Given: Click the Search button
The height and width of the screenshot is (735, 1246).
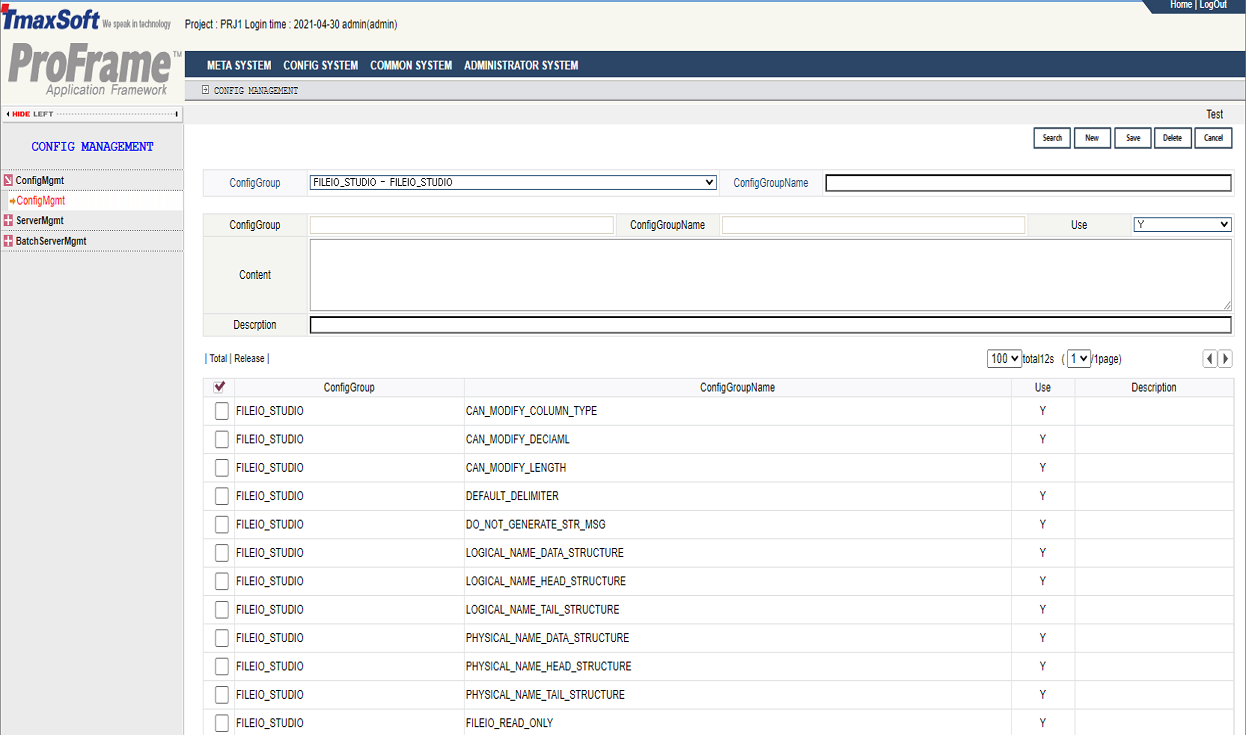Looking at the screenshot, I should pos(1052,138).
